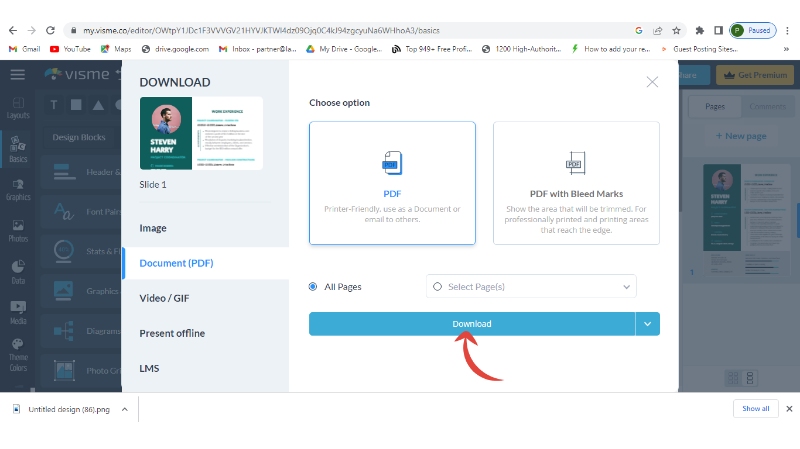The height and width of the screenshot is (449, 800).
Task: Open the Visme hamburger menu
Action: 17,75
